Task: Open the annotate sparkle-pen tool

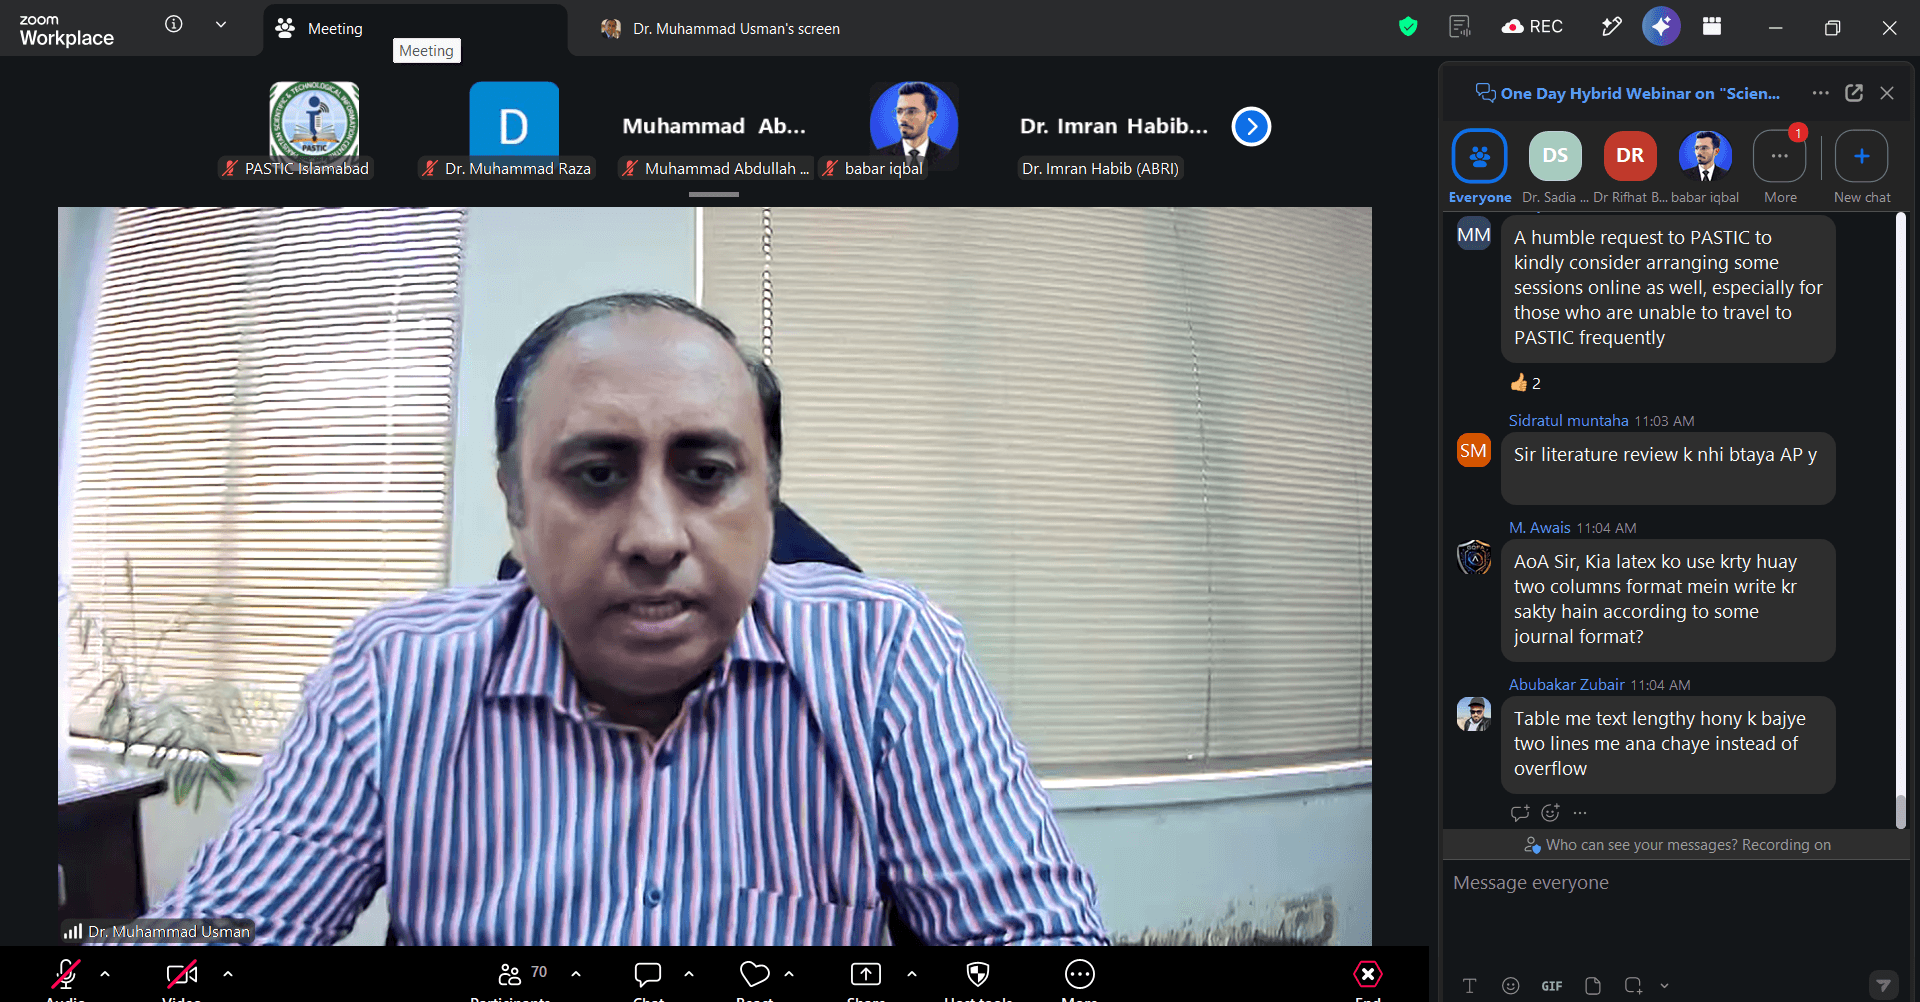Action: pos(1611,27)
